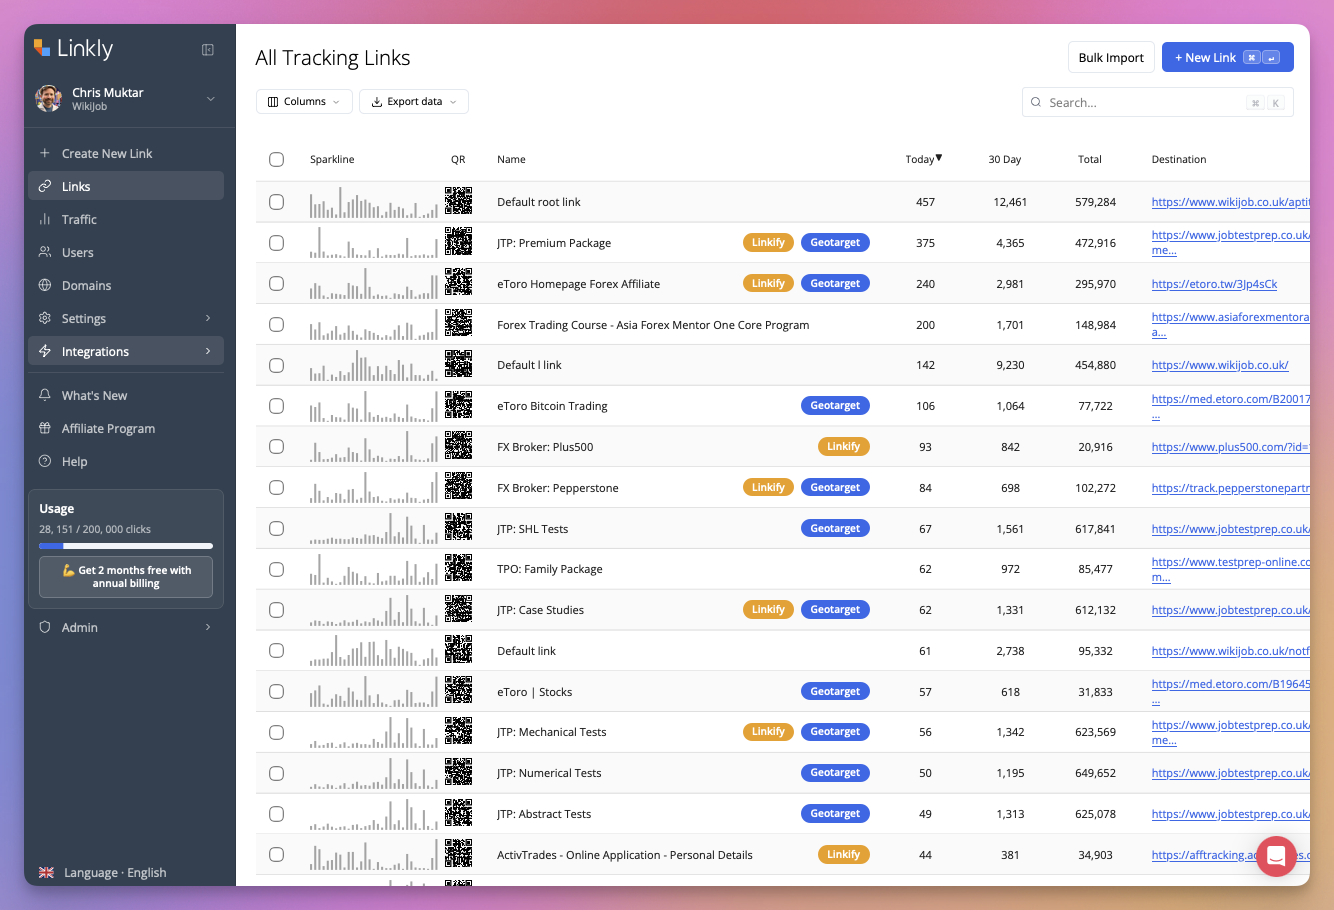This screenshot has width=1334, height=910.
Task: Open QR code for JTP: Case Studies
Action: coord(458,609)
